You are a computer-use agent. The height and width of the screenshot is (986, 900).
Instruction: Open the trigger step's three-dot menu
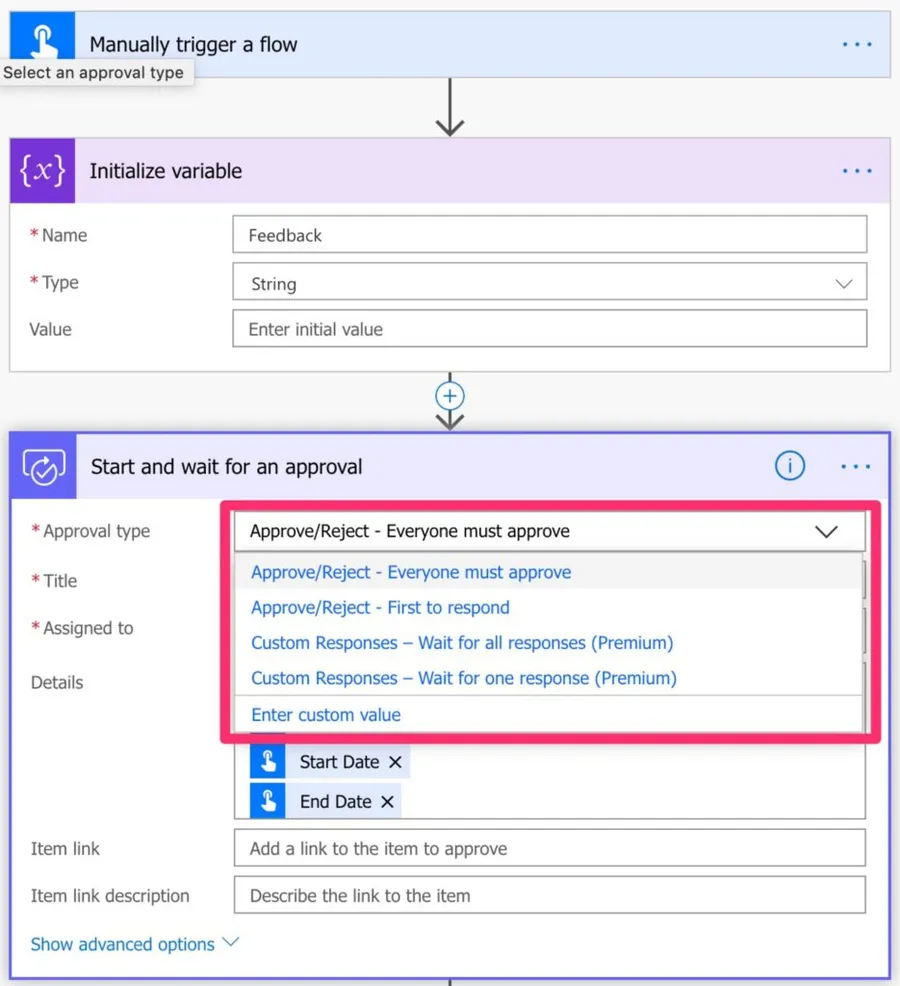click(x=857, y=45)
